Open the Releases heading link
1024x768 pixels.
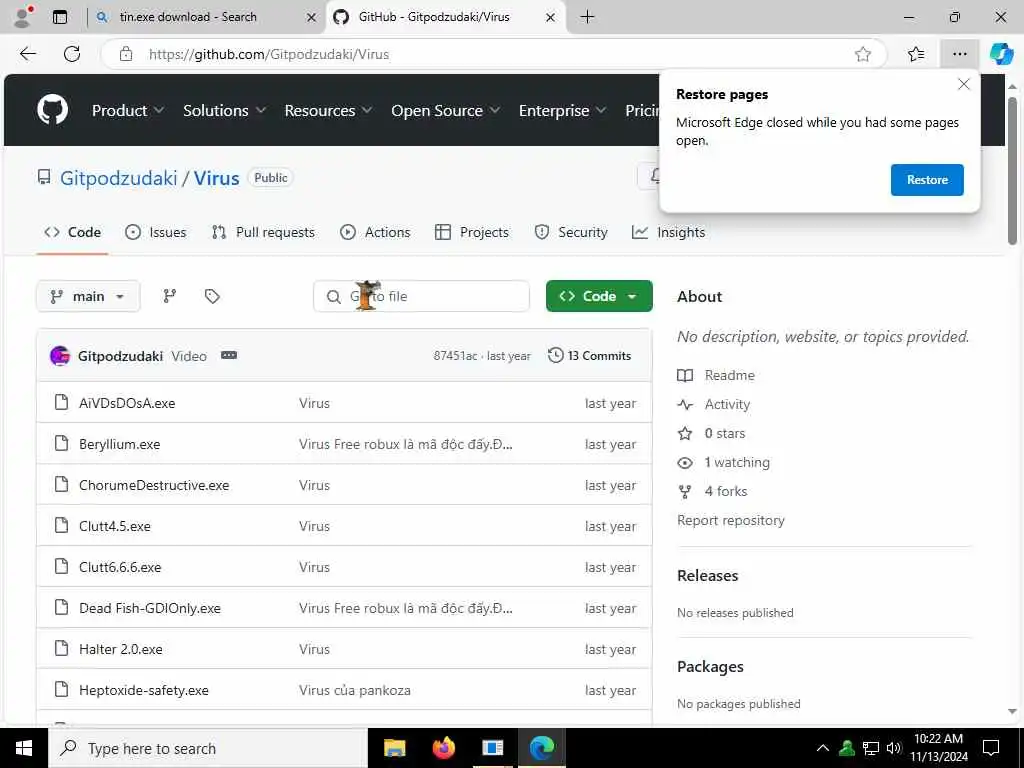[x=707, y=575]
